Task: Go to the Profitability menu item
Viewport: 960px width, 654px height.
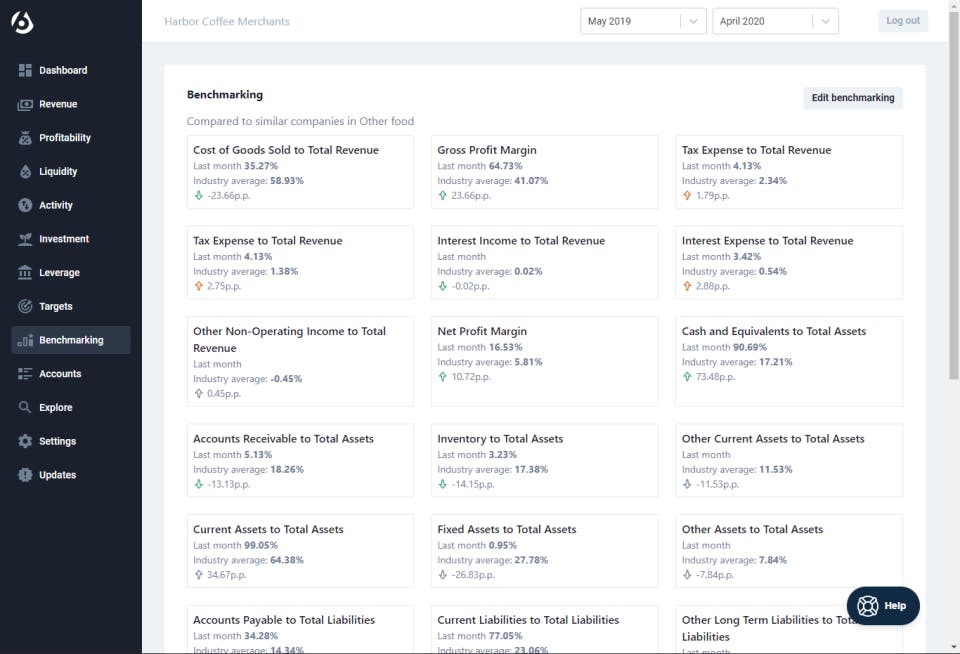Action: tap(65, 138)
